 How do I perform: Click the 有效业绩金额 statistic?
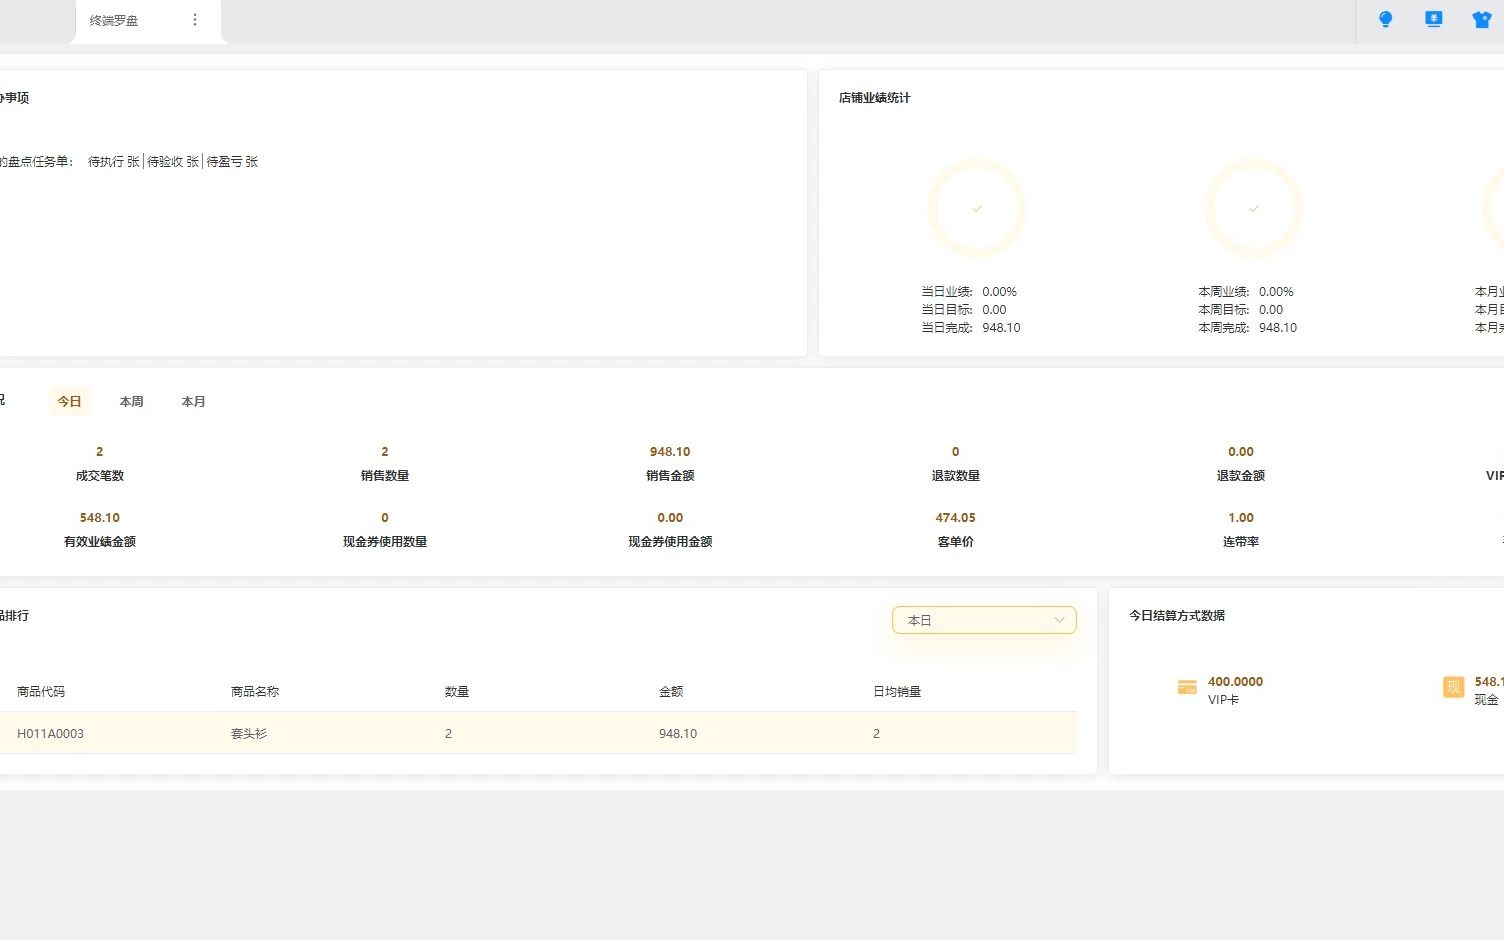100,530
